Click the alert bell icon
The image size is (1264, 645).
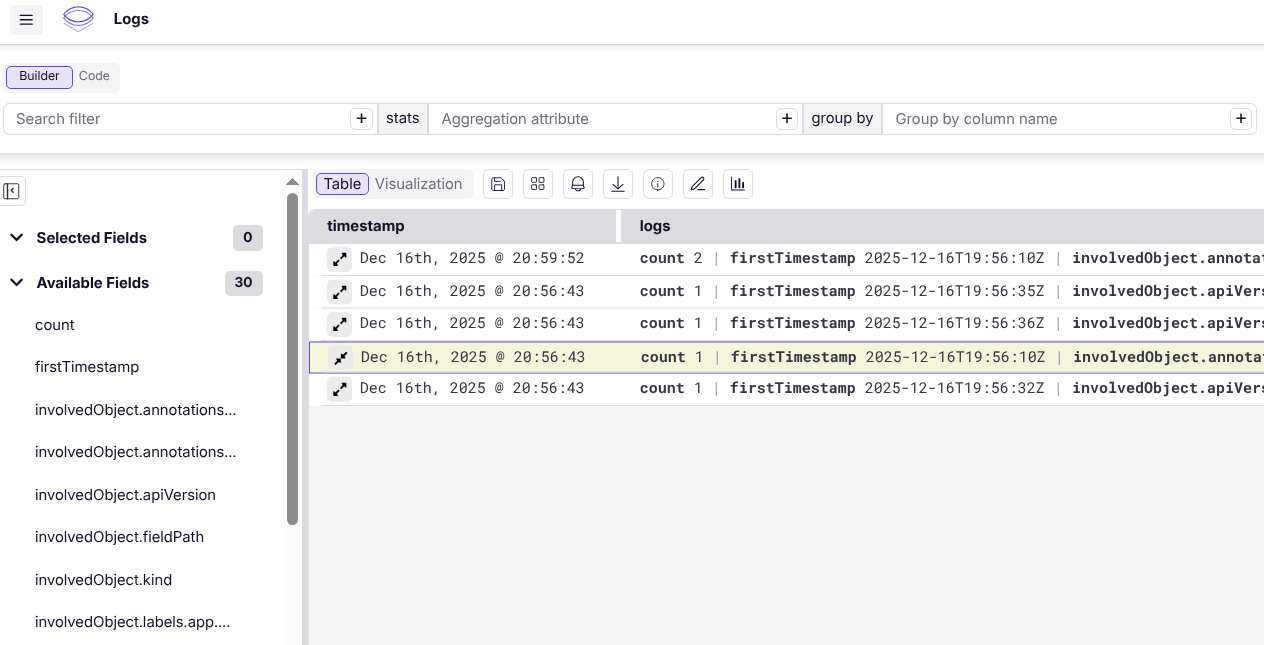pyautogui.click(x=578, y=184)
